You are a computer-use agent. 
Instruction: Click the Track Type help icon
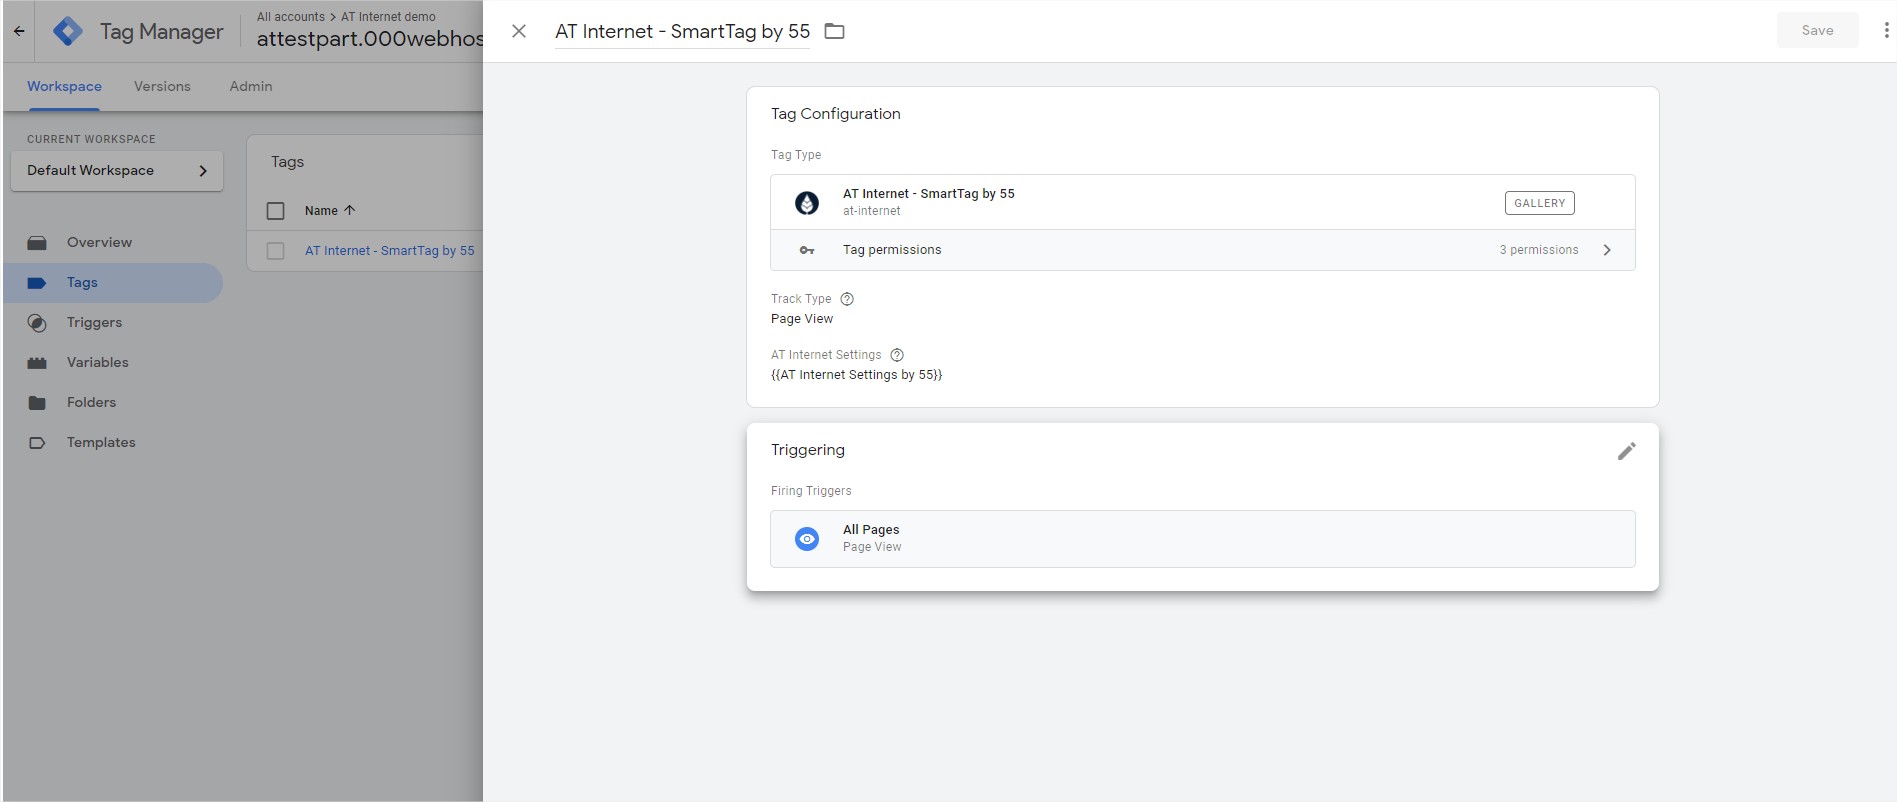847,299
